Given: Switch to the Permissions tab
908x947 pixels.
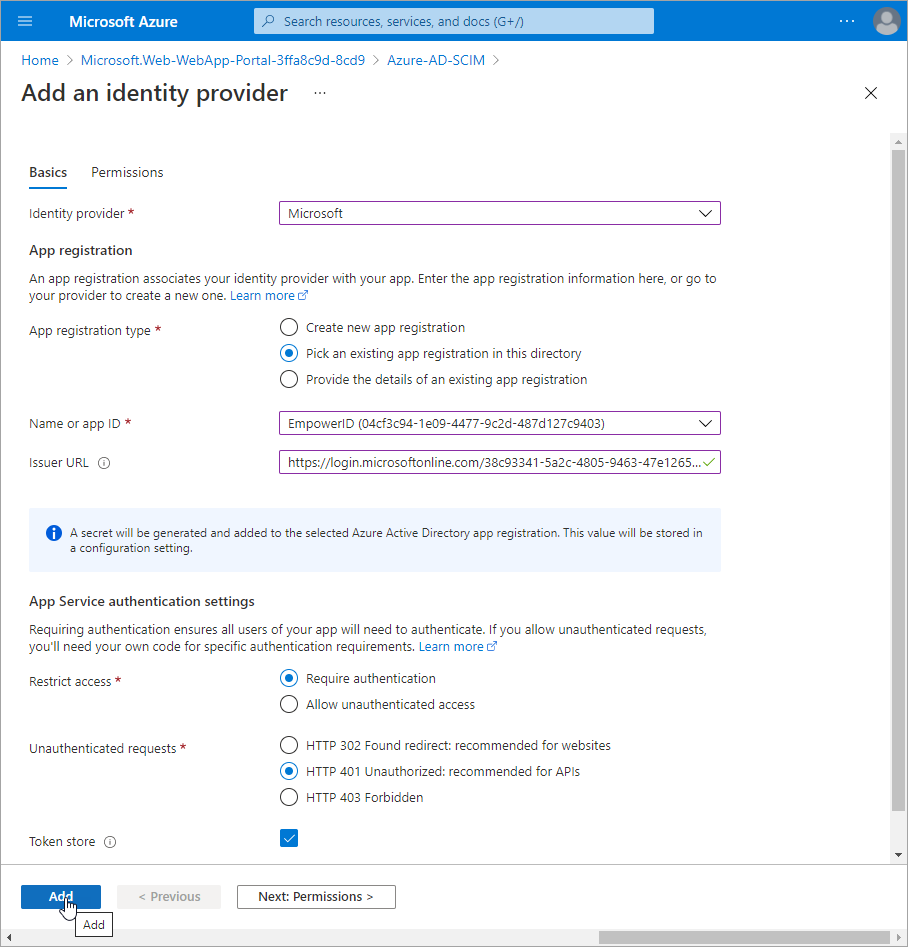Looking at the screenshot, I should 127,172.
